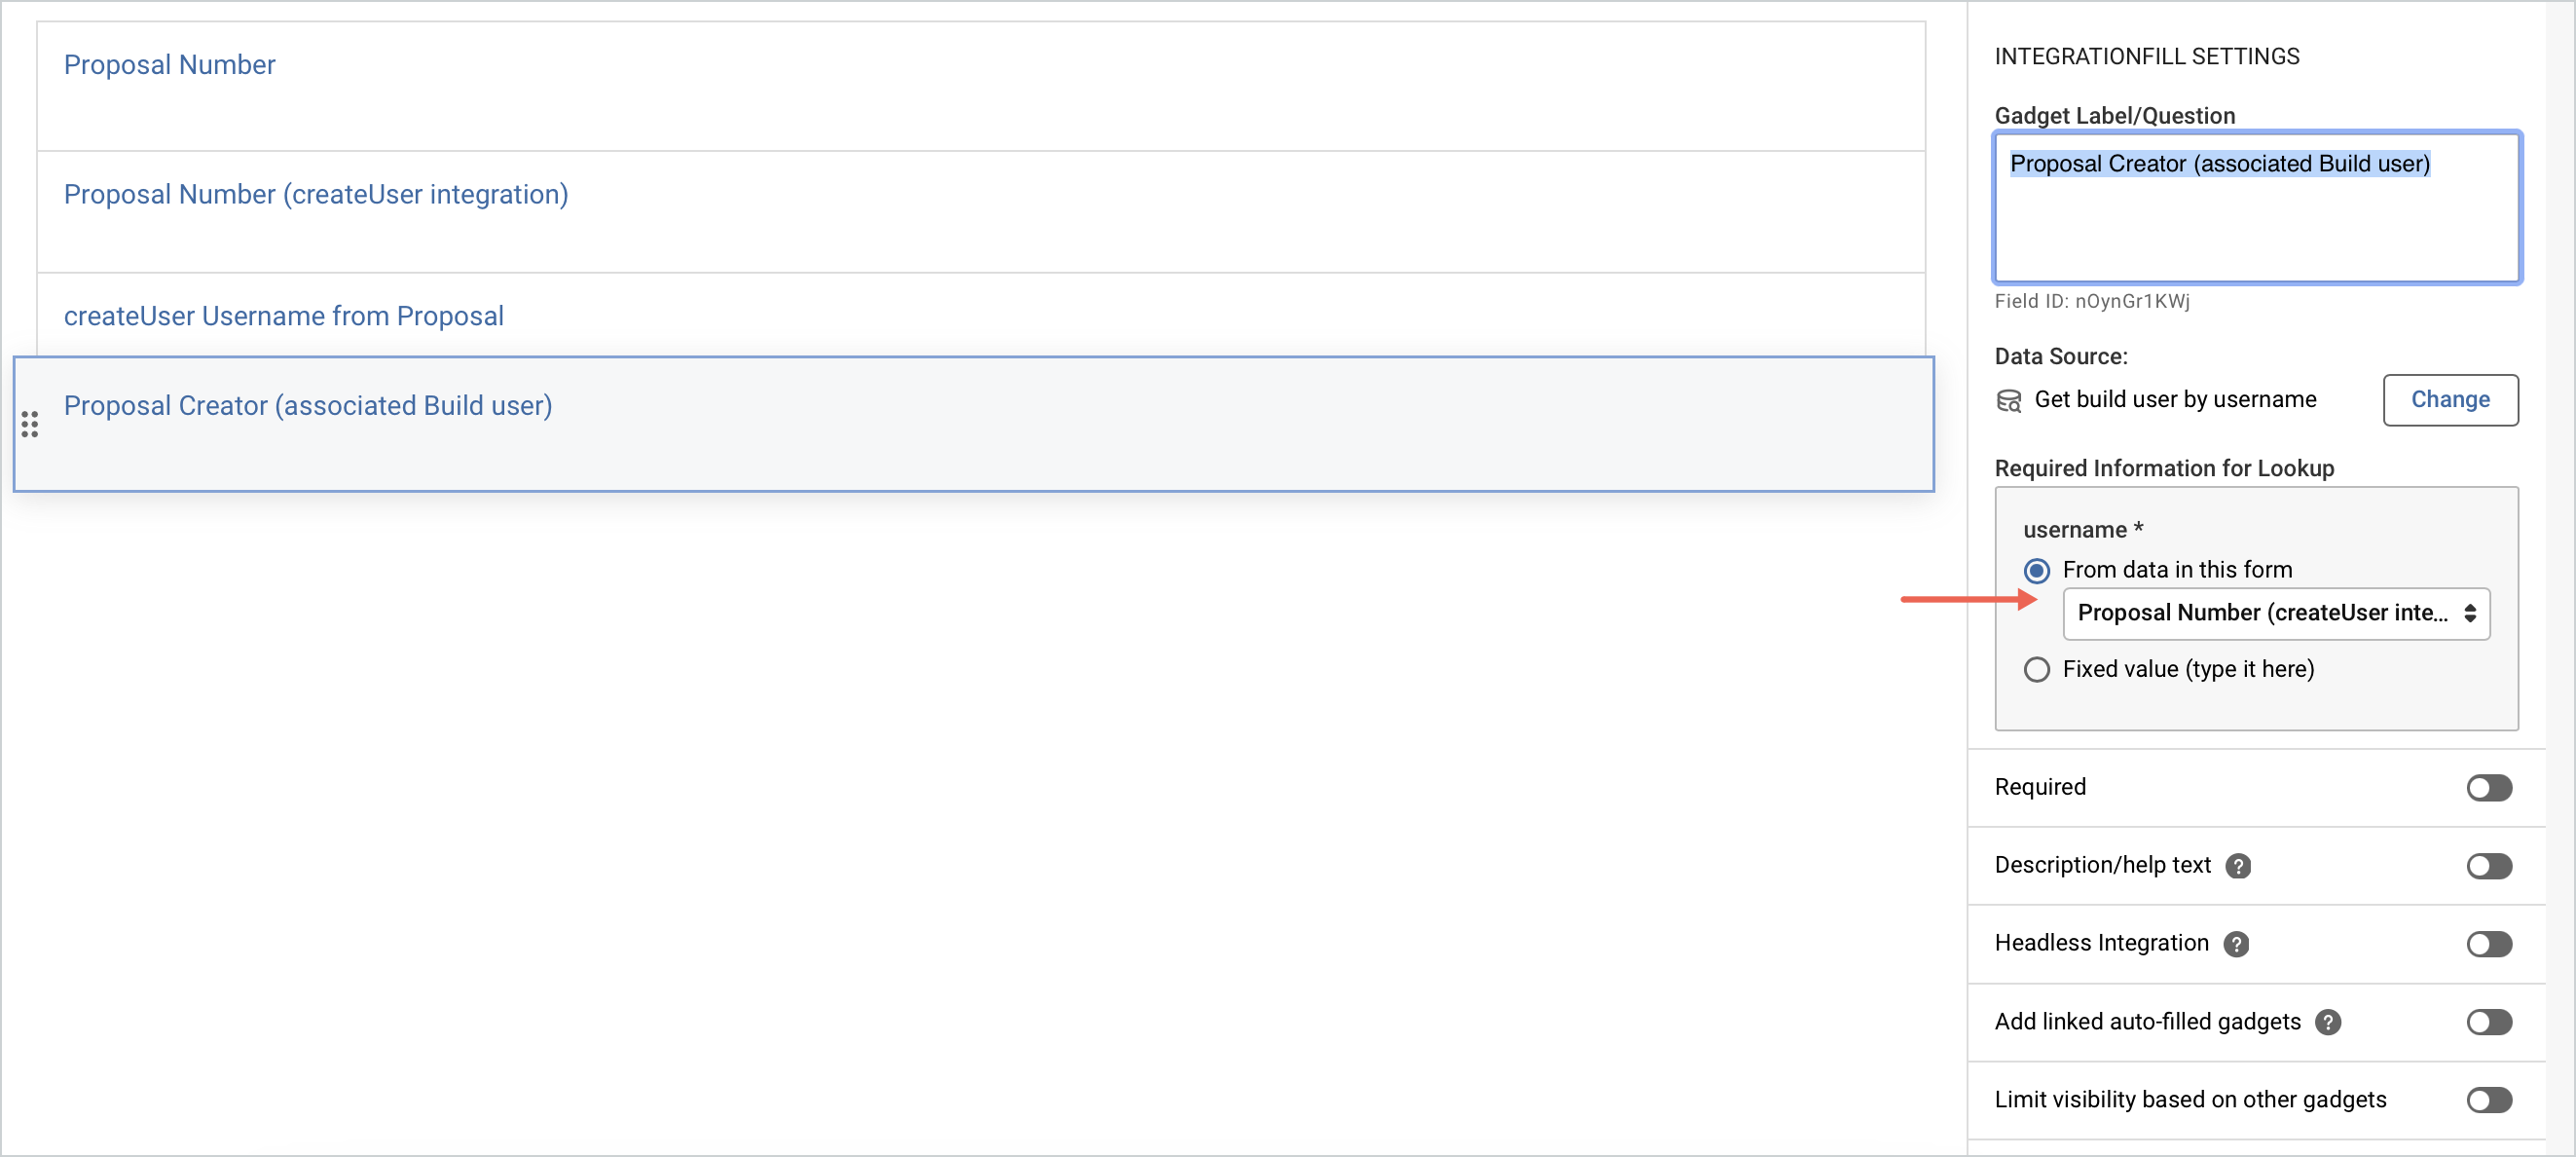This screenshot has width=2576, height=1157.
Task: Enable Add linked auto-filled gadgets toggle
Action: click(x=2489, y=1022)
